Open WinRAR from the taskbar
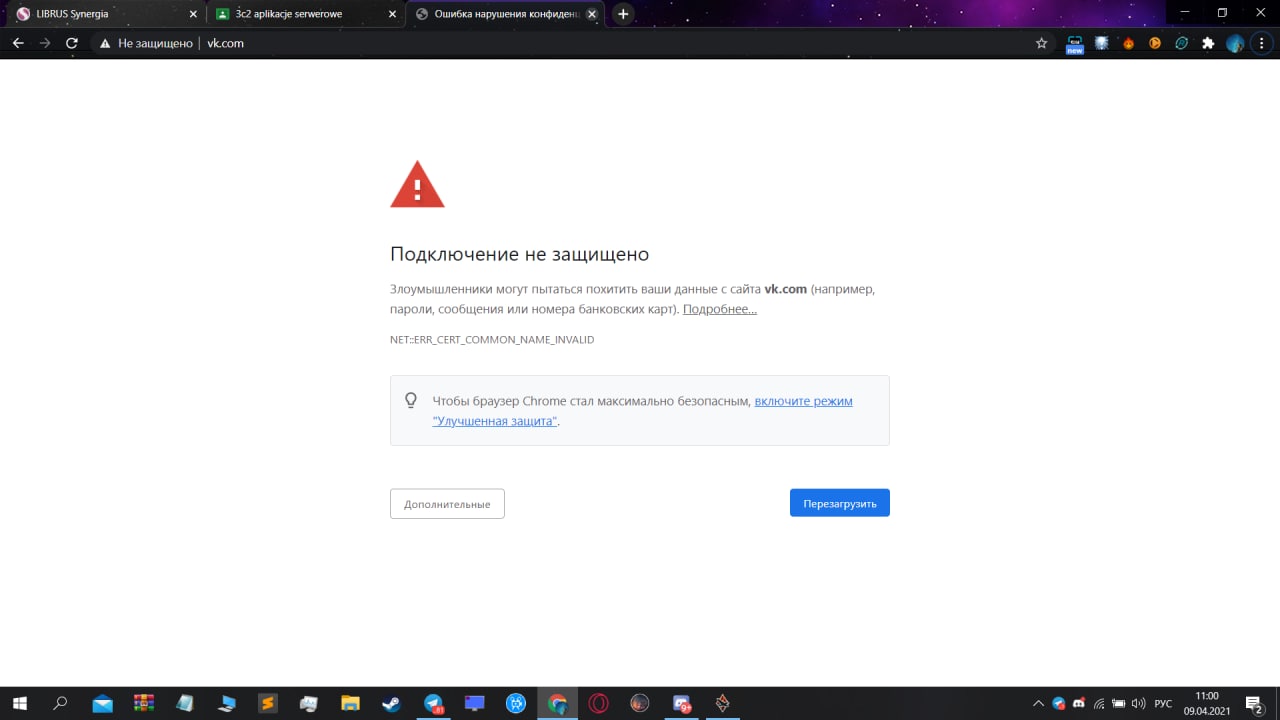The height and width of the screenshot is (720, 1280). pos(144,703)
